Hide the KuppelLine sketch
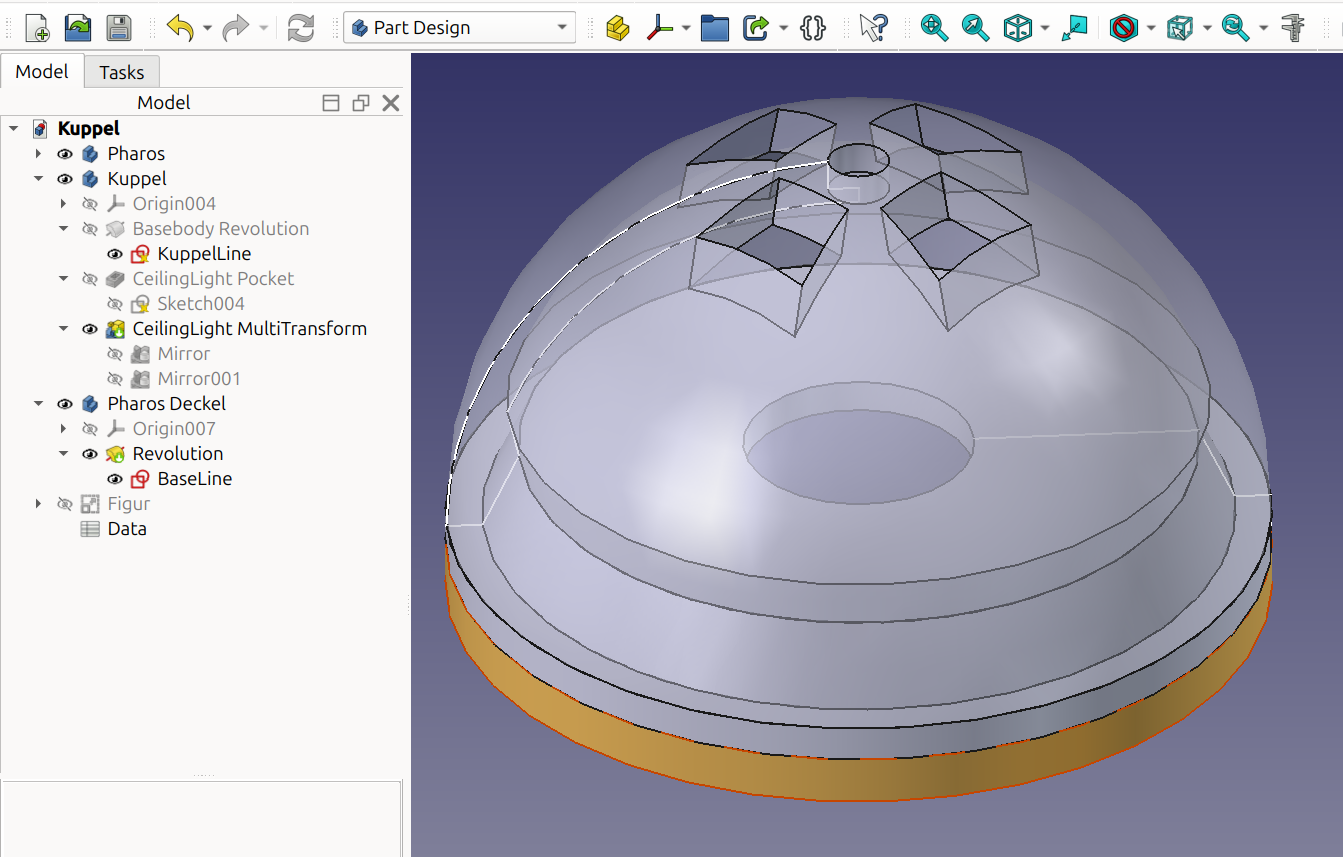Image resolution: width=1343 pixels, height=857 pixels. [115, 254]
